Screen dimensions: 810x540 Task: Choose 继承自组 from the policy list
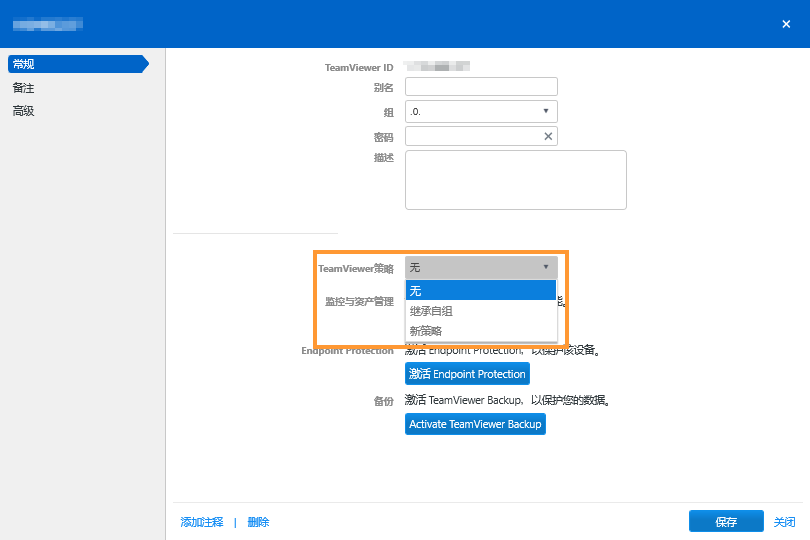tap(480, 310)
